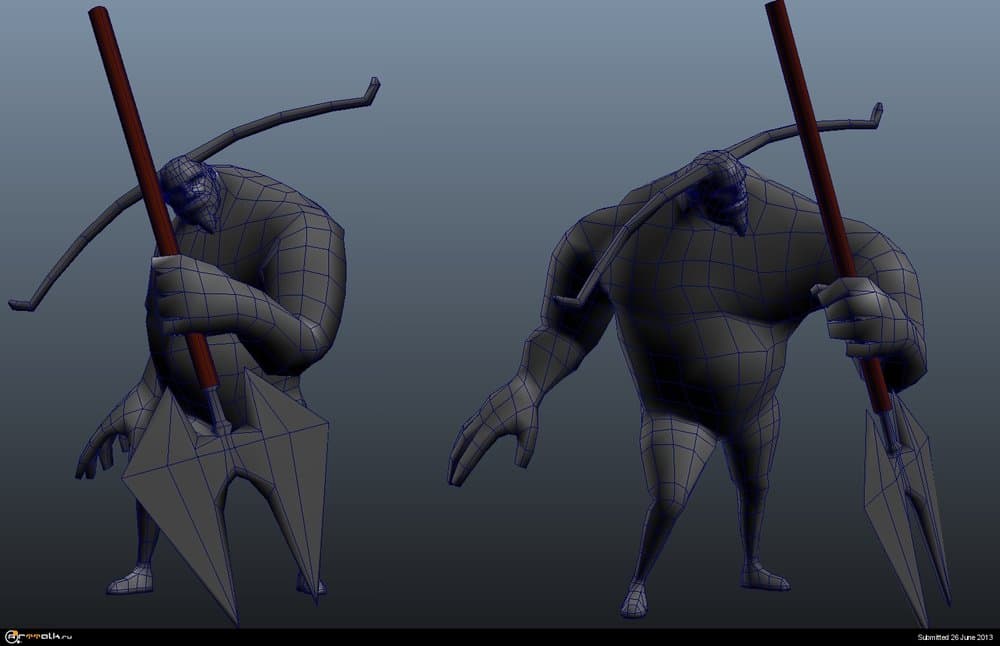Click the left character's upper right antenna tip

pos(371,89)
